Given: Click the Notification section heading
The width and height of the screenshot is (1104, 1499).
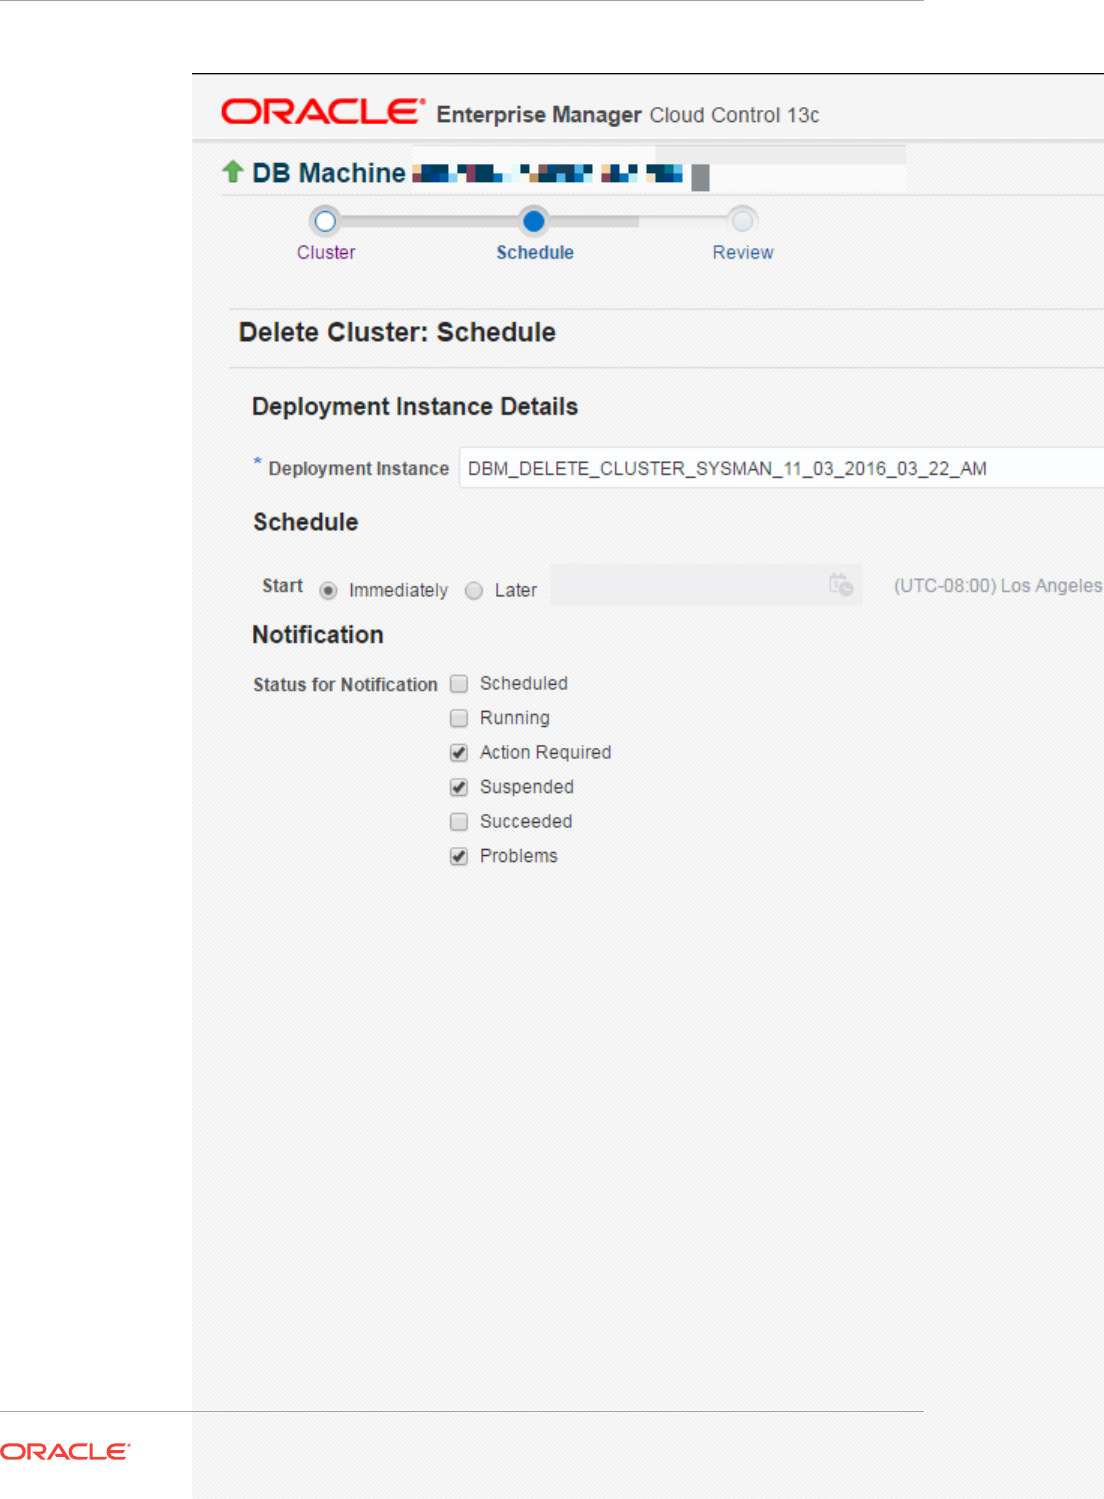Looking at the screenshot, I should click(x=318, y=635).
